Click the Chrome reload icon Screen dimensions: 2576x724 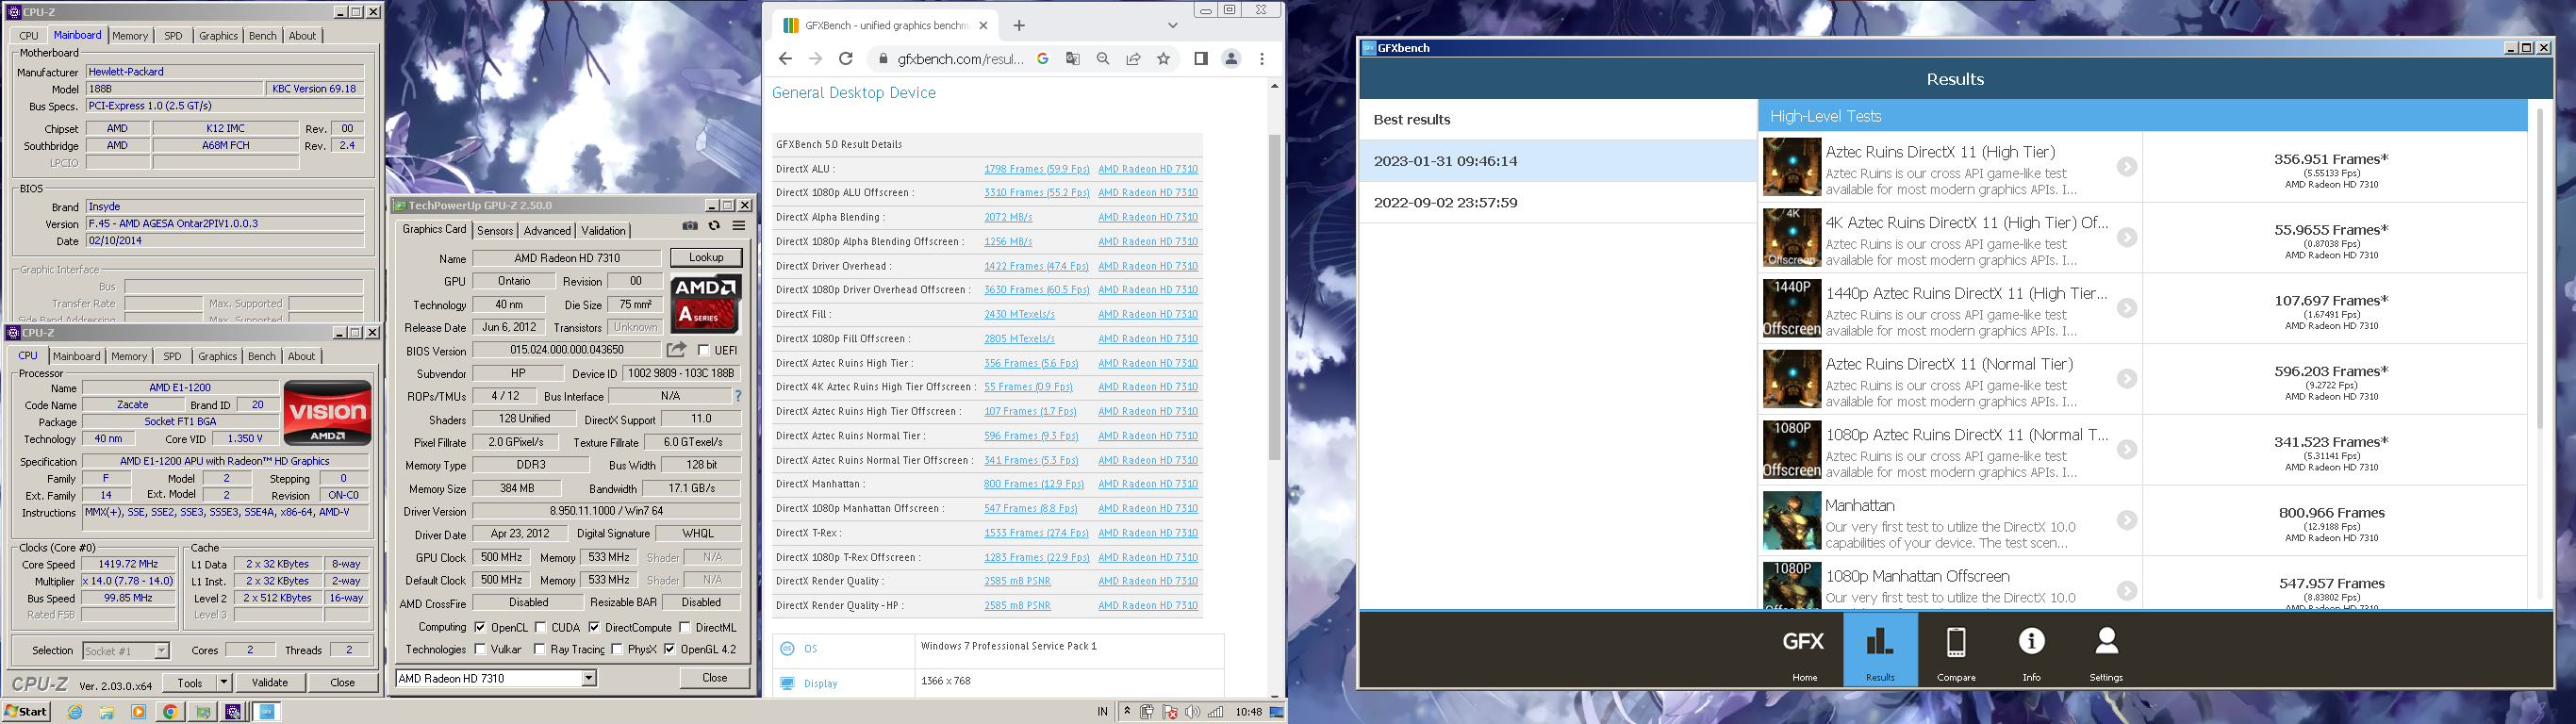pos(846,59)
